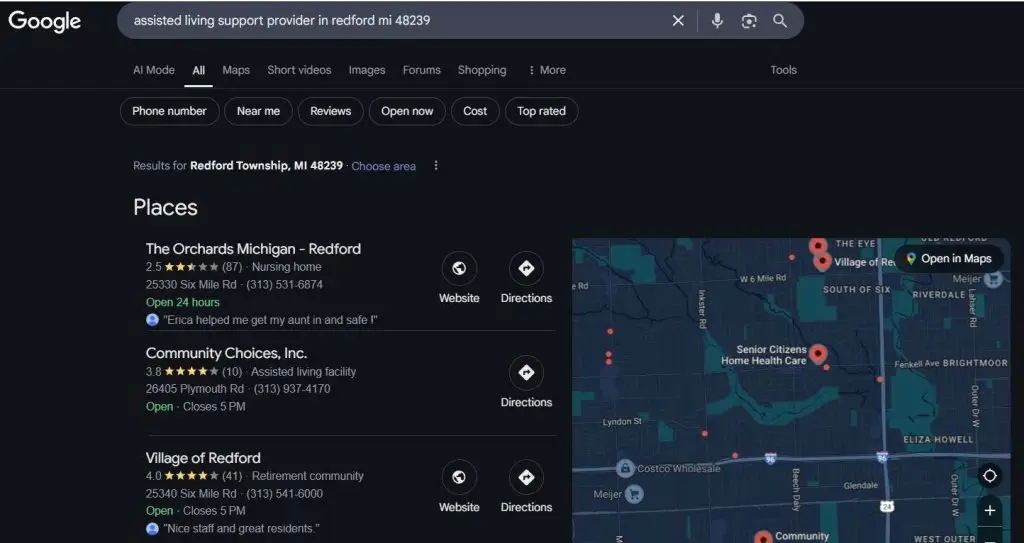Image resolution: width=1024 pixels, height=543 pixels.
Task: Switch to AI Mode tab
Action: 153,70
